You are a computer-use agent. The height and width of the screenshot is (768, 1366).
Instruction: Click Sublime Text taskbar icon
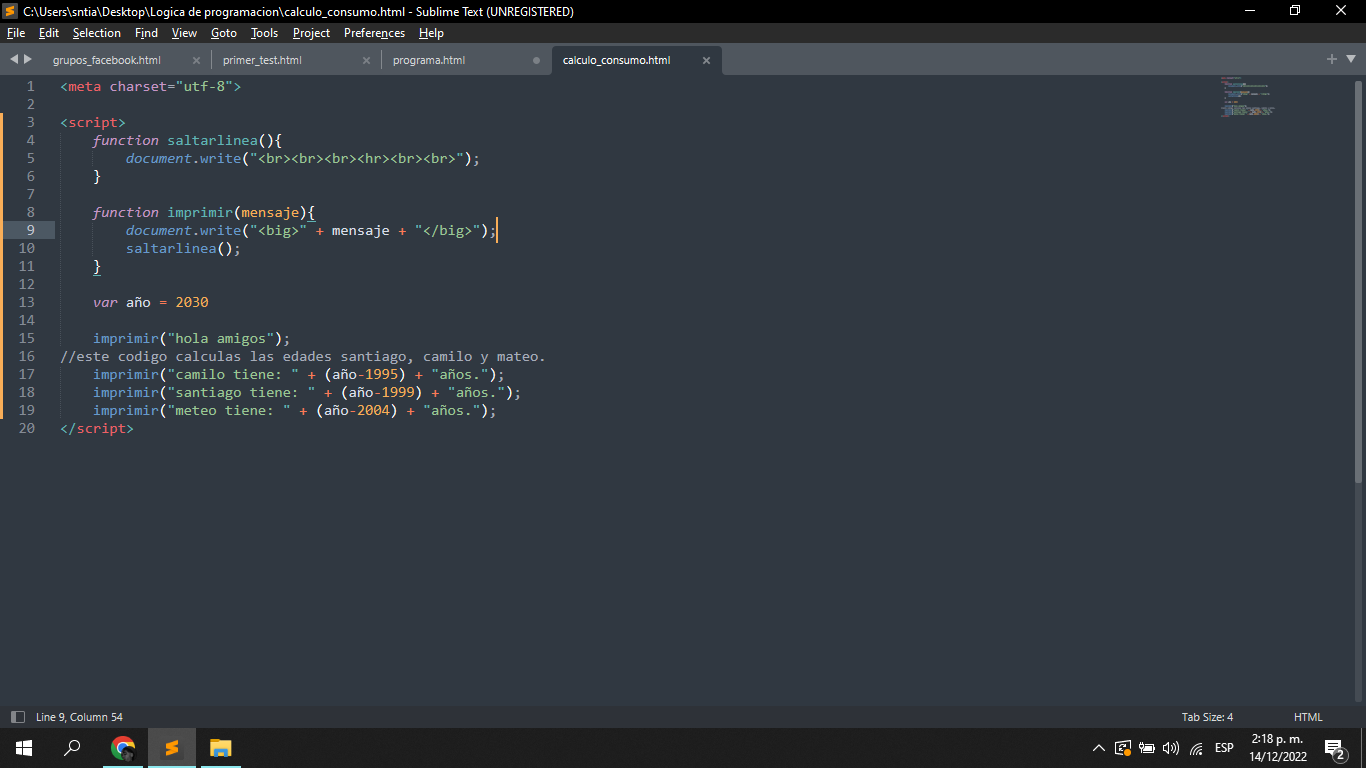click(172, 747)
